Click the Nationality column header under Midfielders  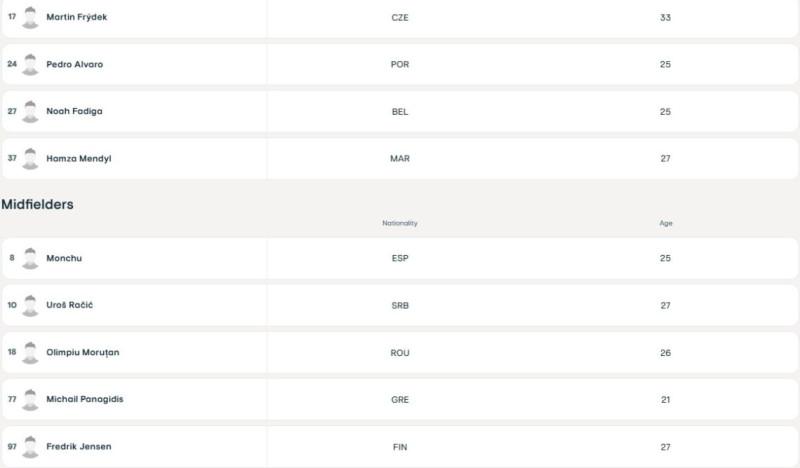[399, 223]
